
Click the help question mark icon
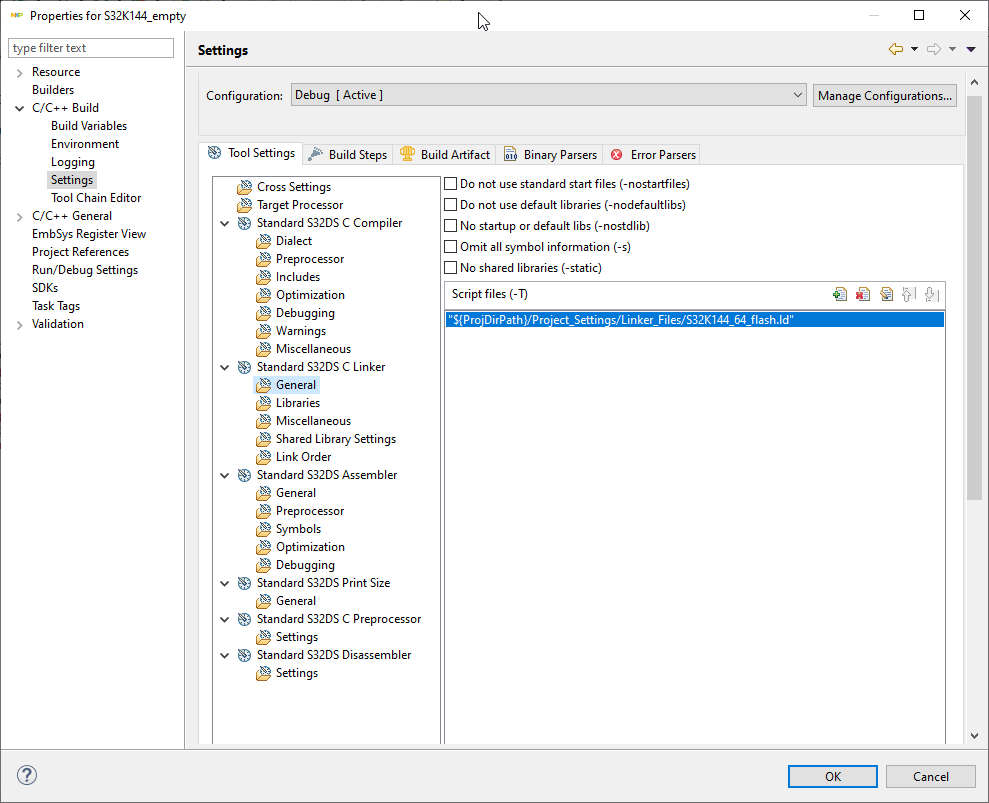(x=27, y=775)
